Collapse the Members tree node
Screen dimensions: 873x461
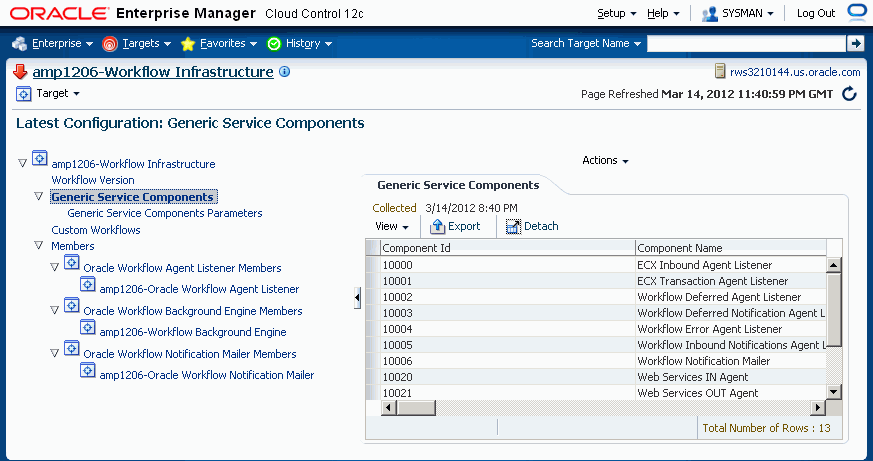click(38, 246)
